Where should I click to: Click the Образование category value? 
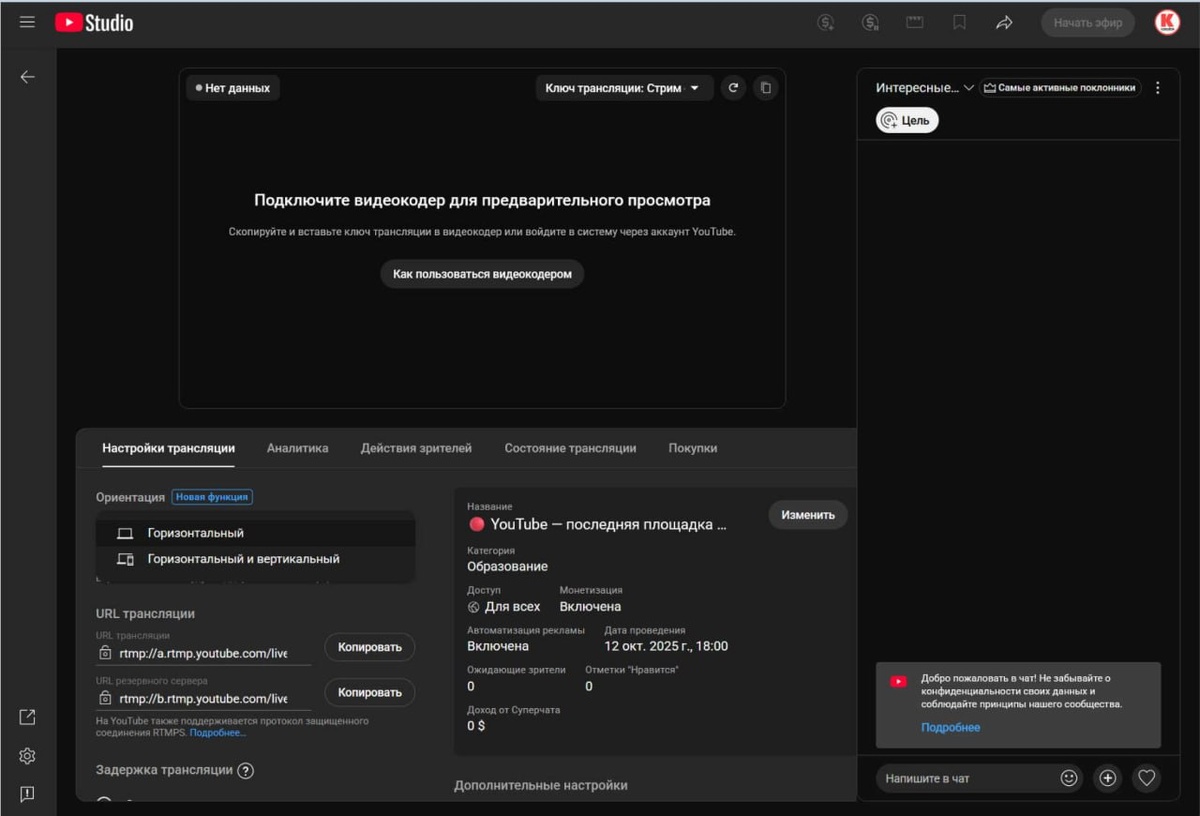click(507, 566)
